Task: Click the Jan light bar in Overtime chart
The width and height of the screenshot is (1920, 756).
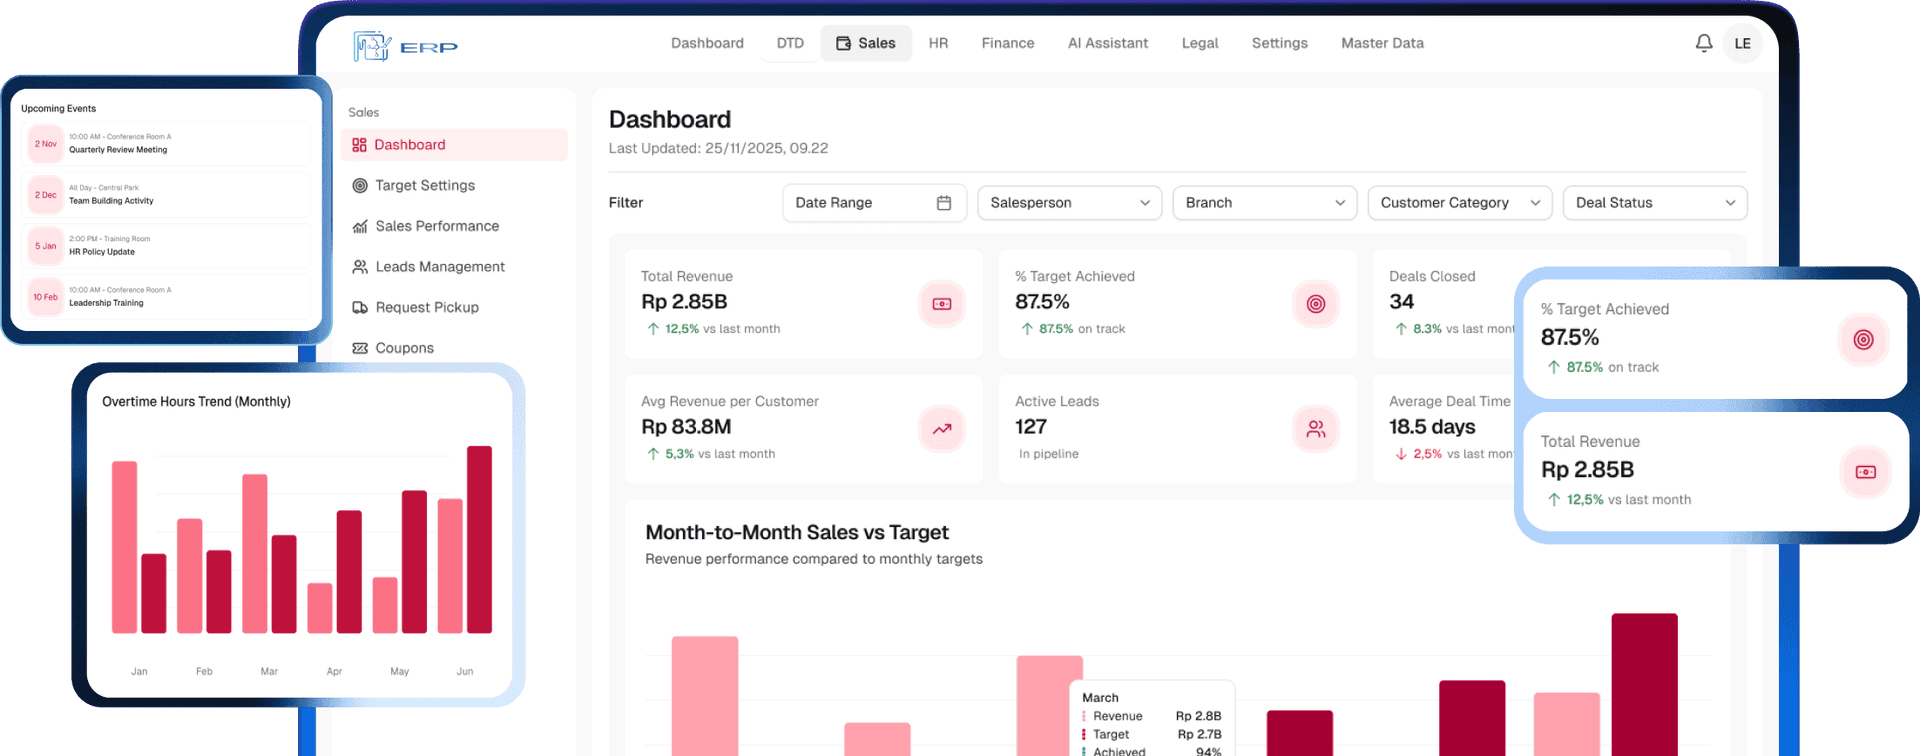Action: tap(124, 547)
